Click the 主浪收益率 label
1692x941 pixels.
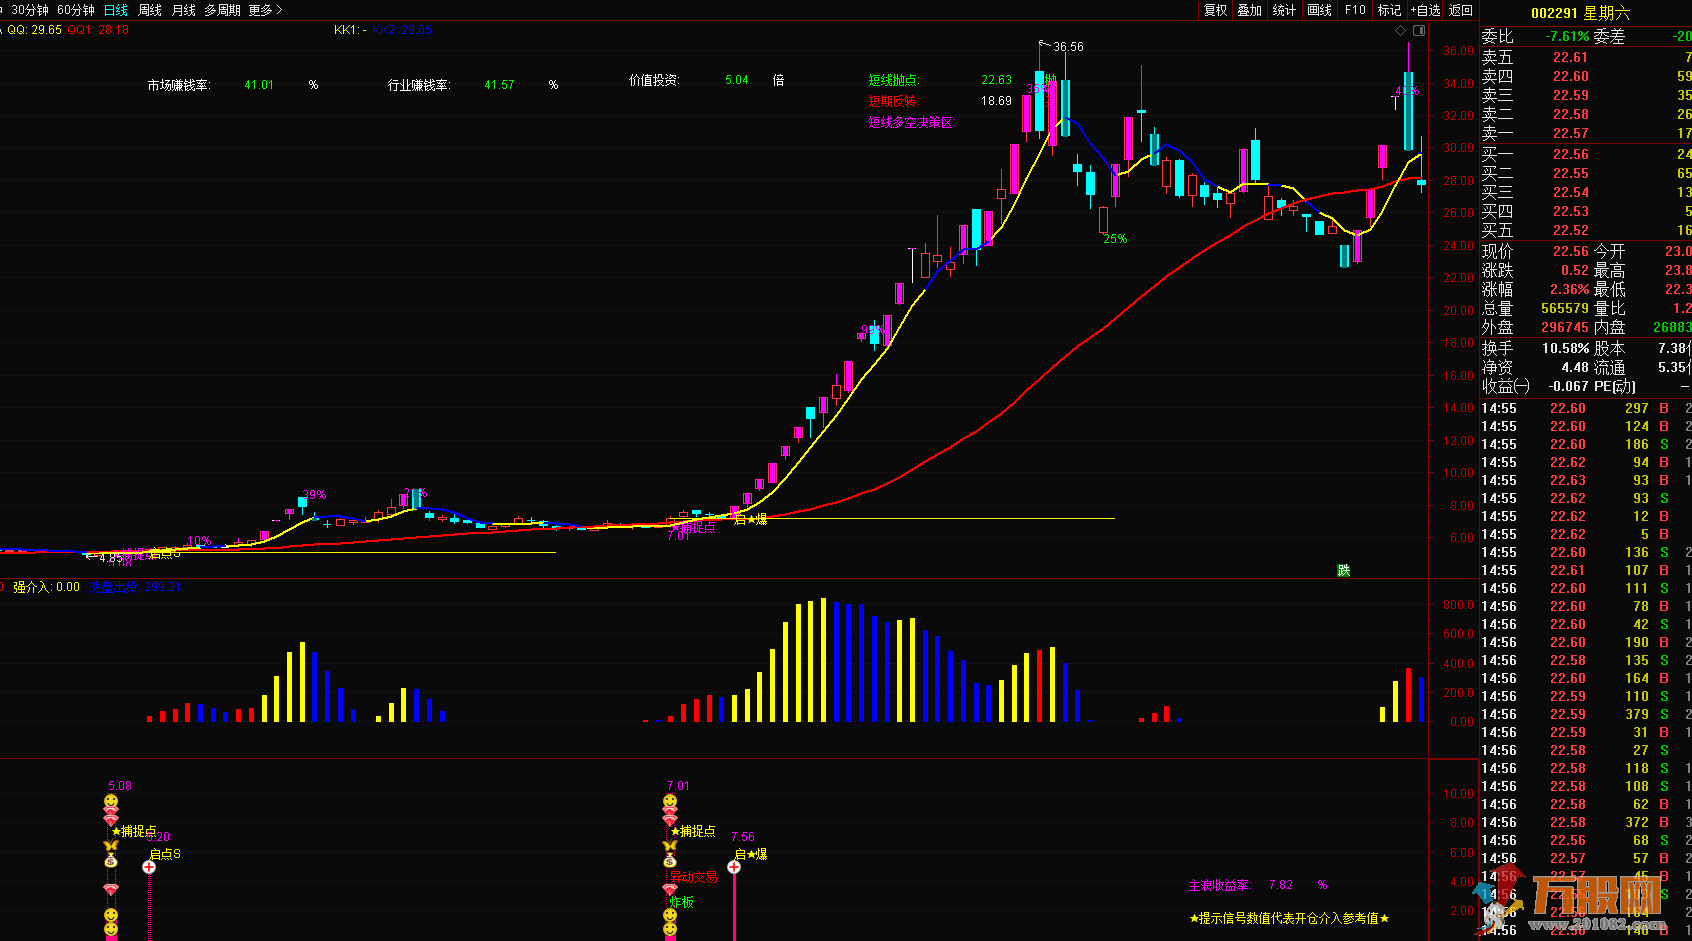tap(1220, 885)
